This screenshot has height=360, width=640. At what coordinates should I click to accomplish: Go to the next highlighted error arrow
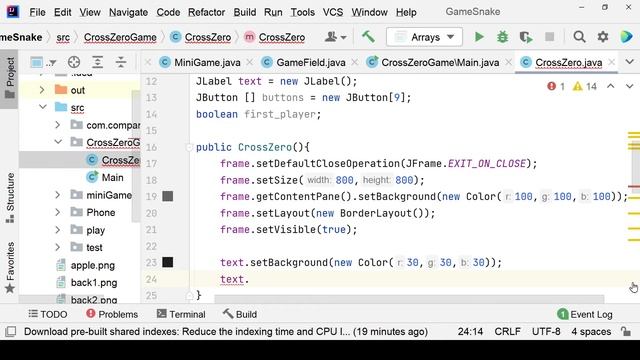629,86
